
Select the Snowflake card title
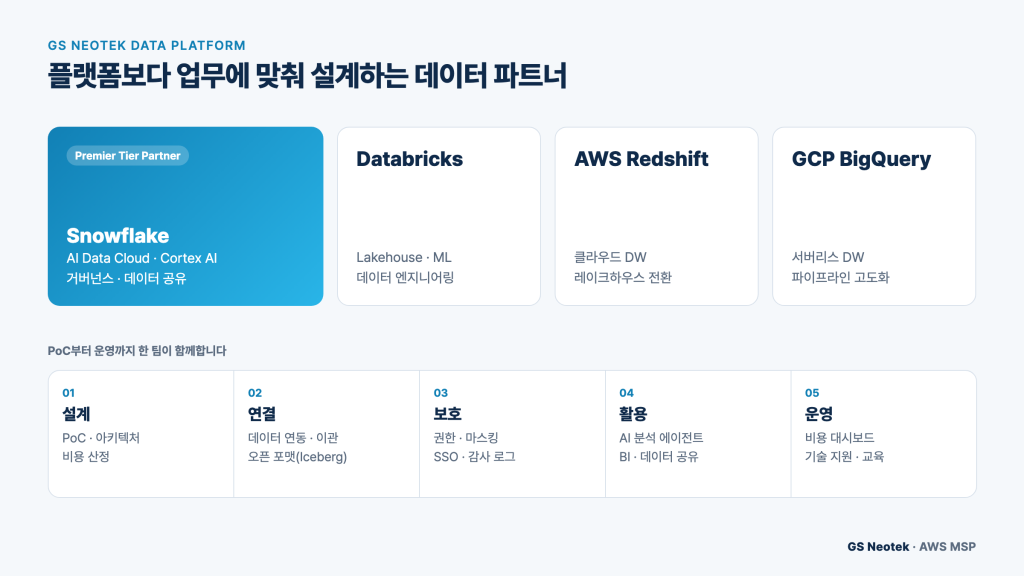[118, 236]
